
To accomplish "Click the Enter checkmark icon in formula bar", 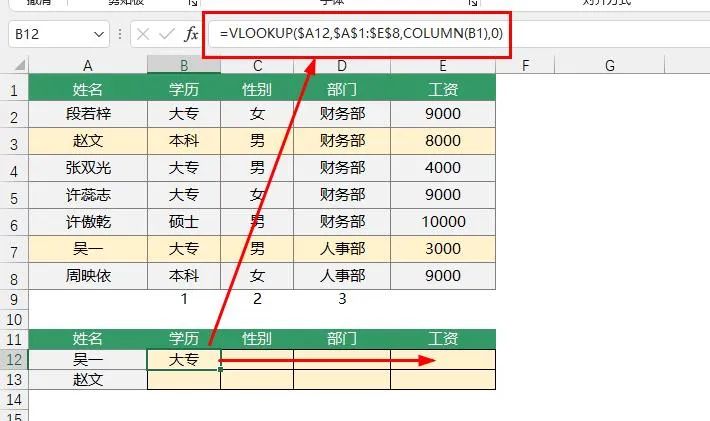I will pos(167,34).
